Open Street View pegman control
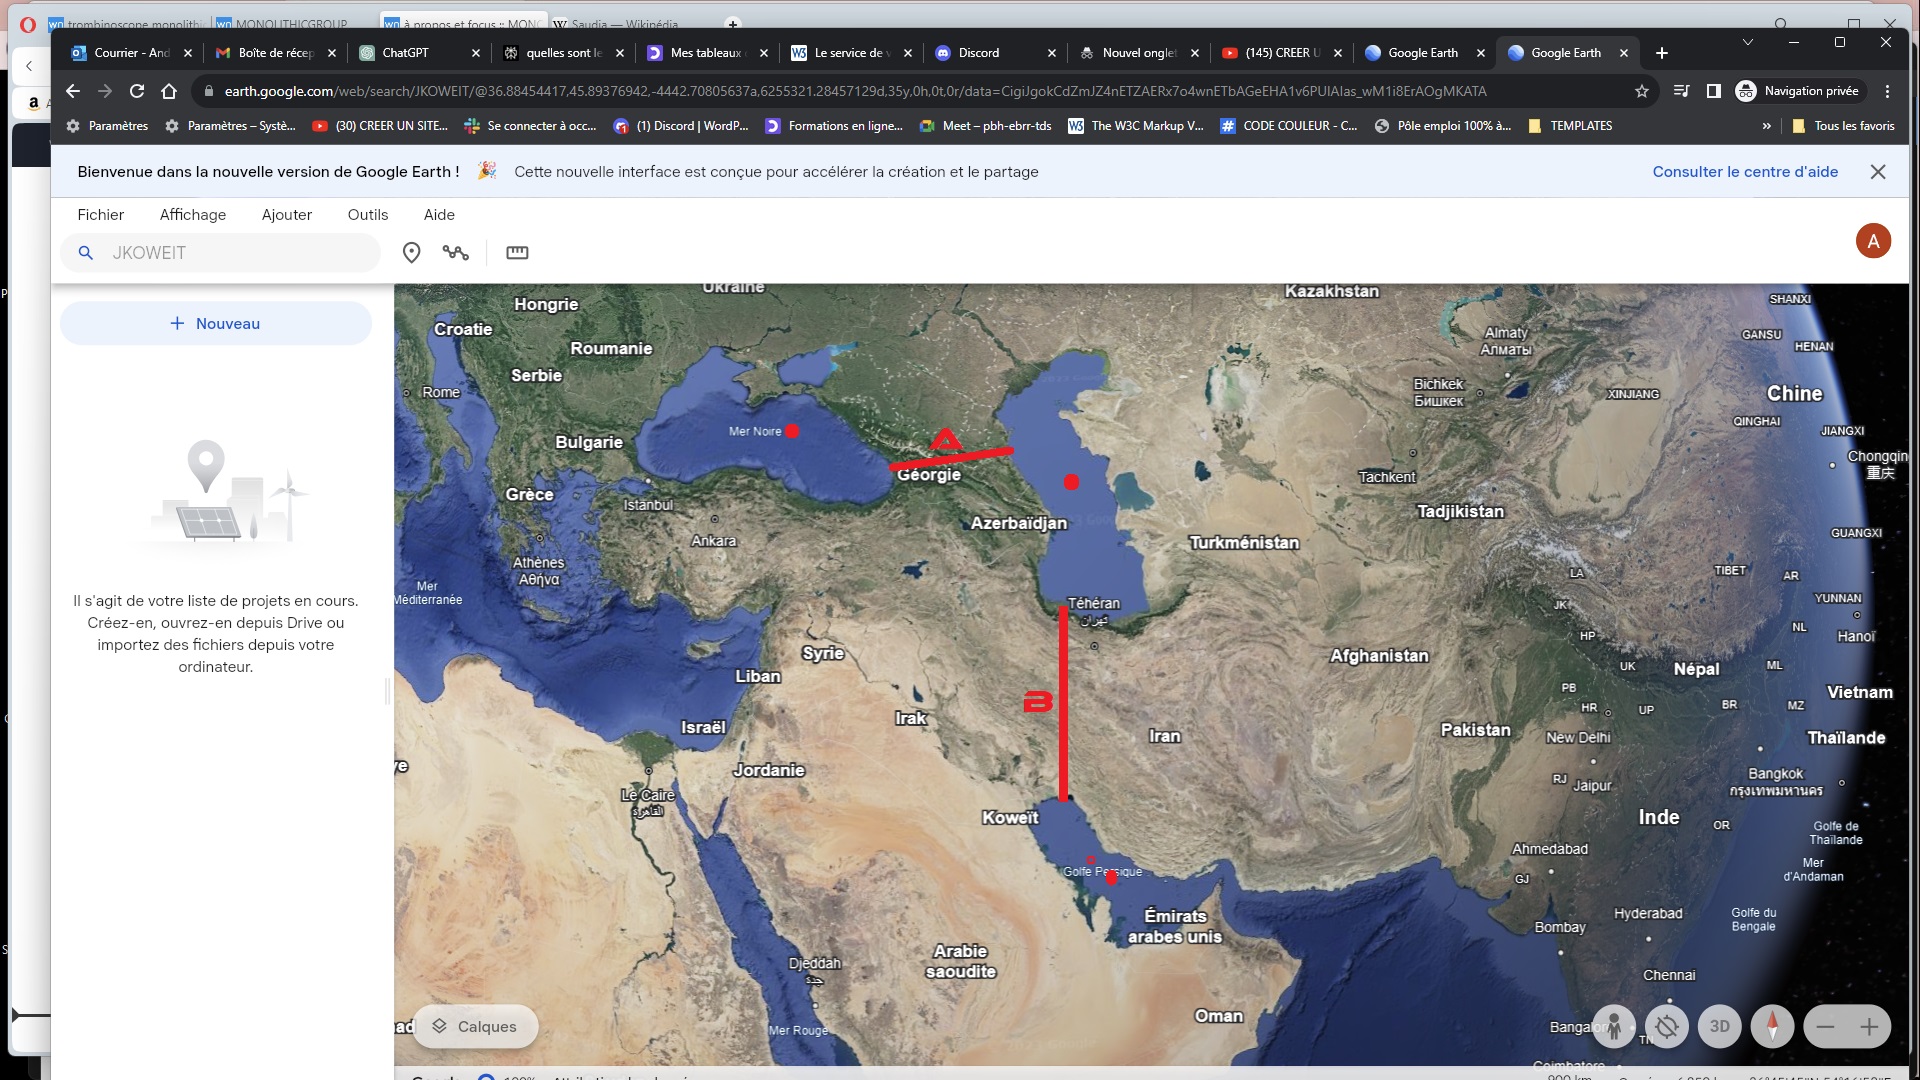 coord(1614,1026)
